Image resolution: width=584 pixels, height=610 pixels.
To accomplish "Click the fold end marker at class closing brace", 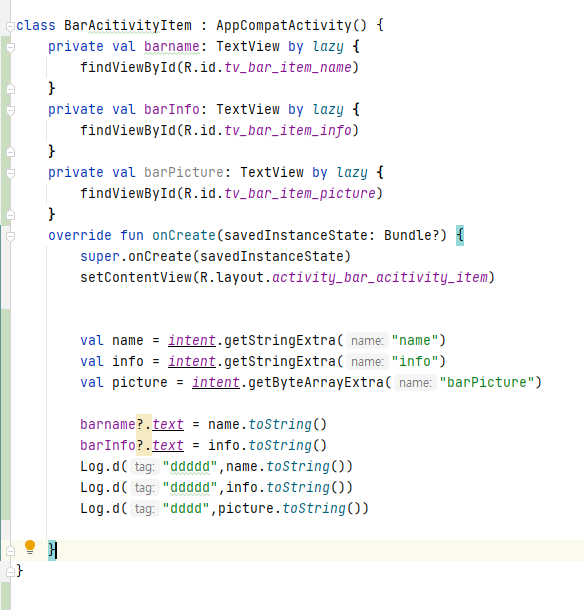I will coord(11,571).
